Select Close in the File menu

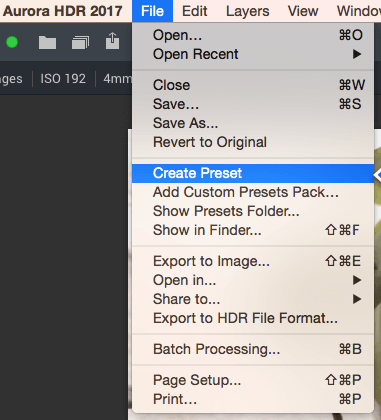click(253, 85)
